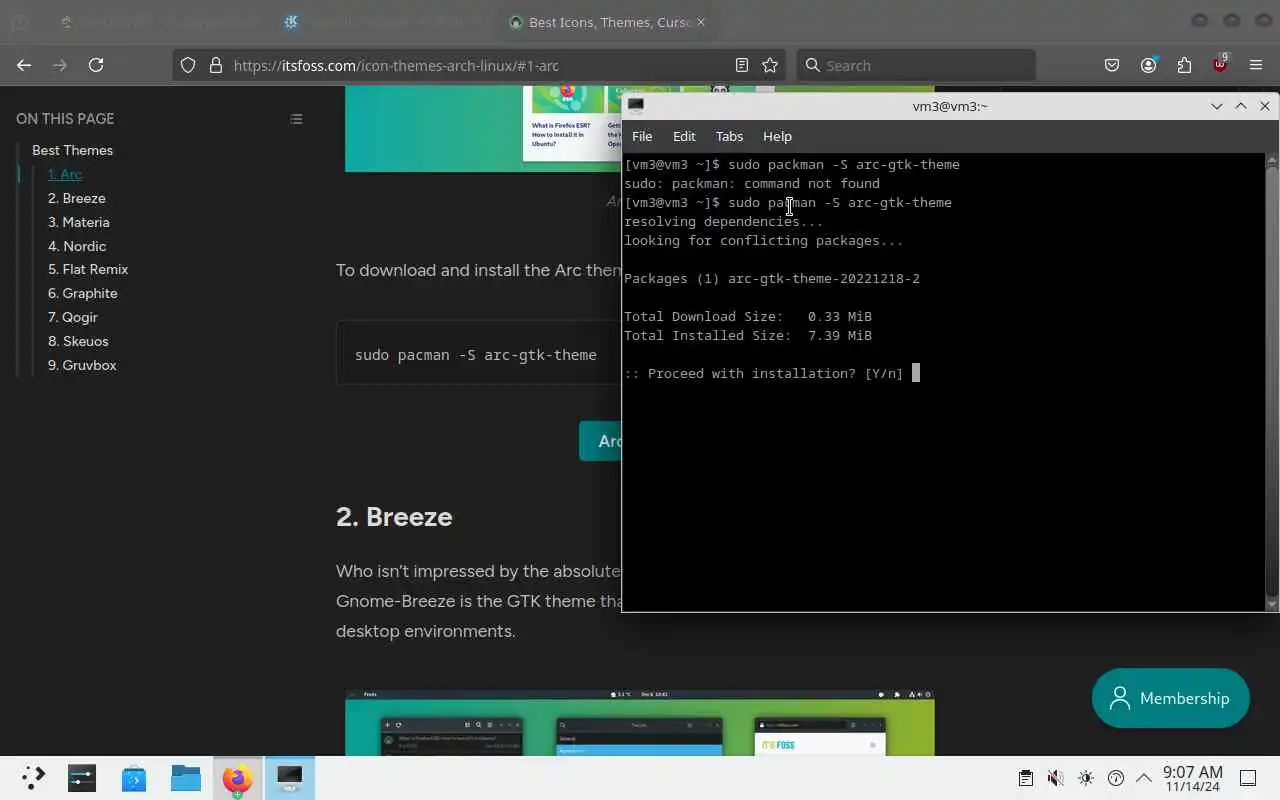Open KDE application launcher
Viewport: 1280px width, 800px height.
click(33, 778)
